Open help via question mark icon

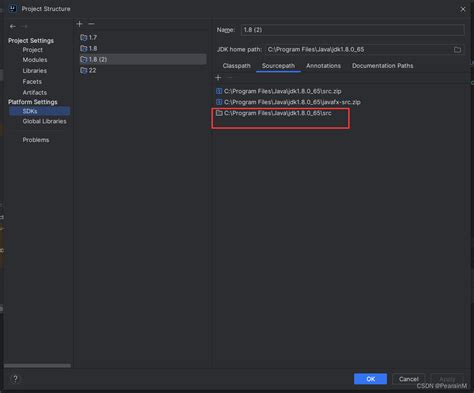[x=15, y=379]
